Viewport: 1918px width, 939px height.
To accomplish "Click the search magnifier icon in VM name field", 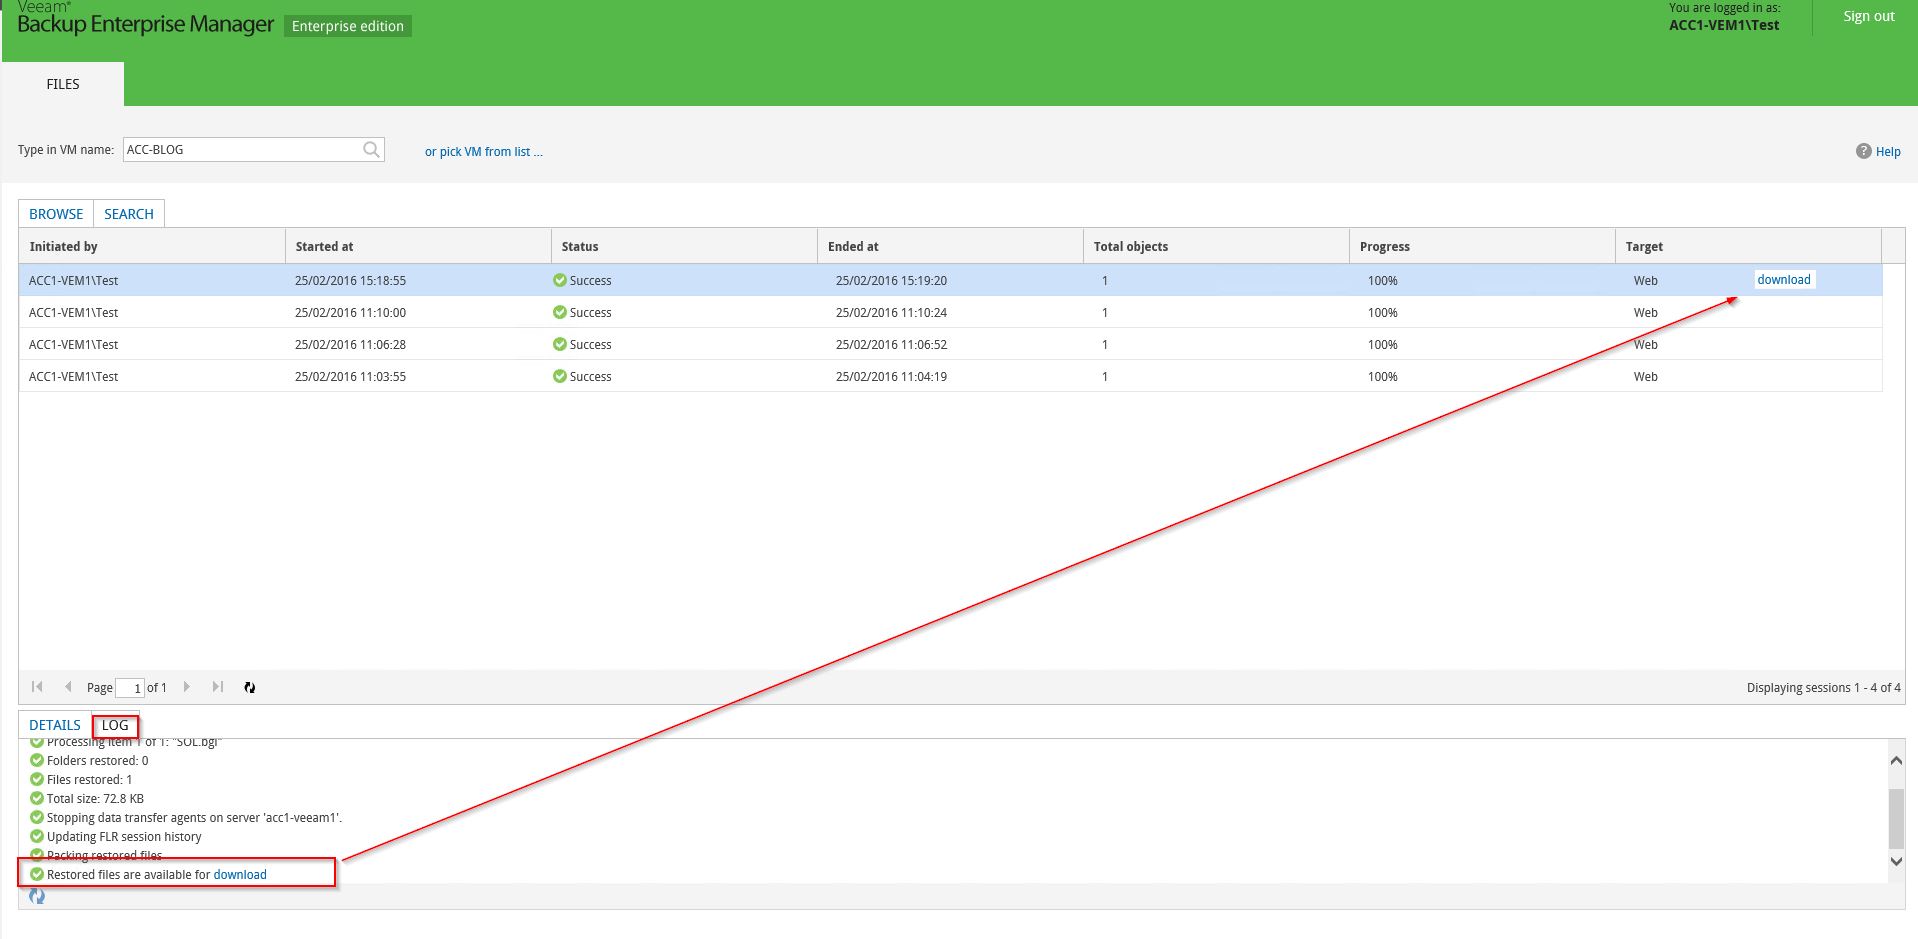I will (x=371, y=150).
